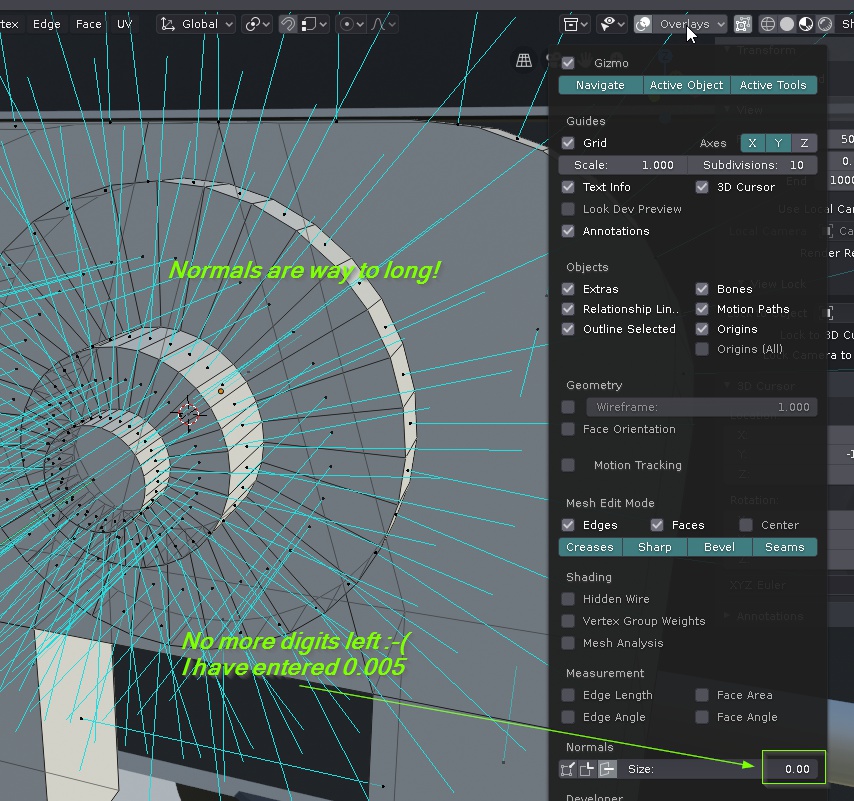Toggle the Seams overlay button
This screenshot has height=801, width=854.
(x=785, y=547)
